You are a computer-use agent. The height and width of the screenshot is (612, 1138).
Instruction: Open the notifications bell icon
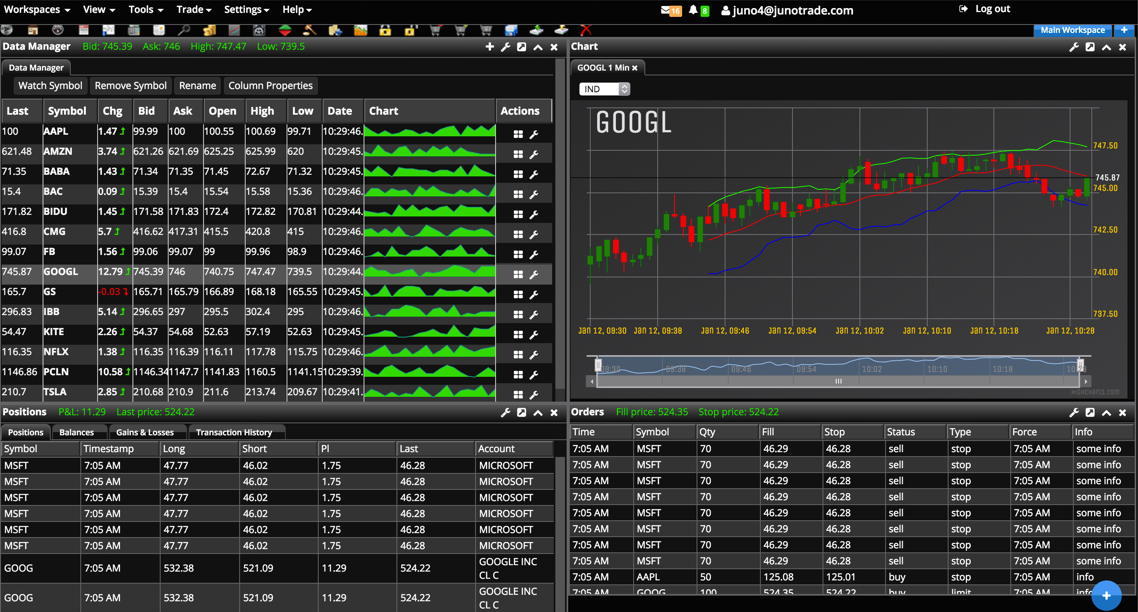(x=693, y=10)
